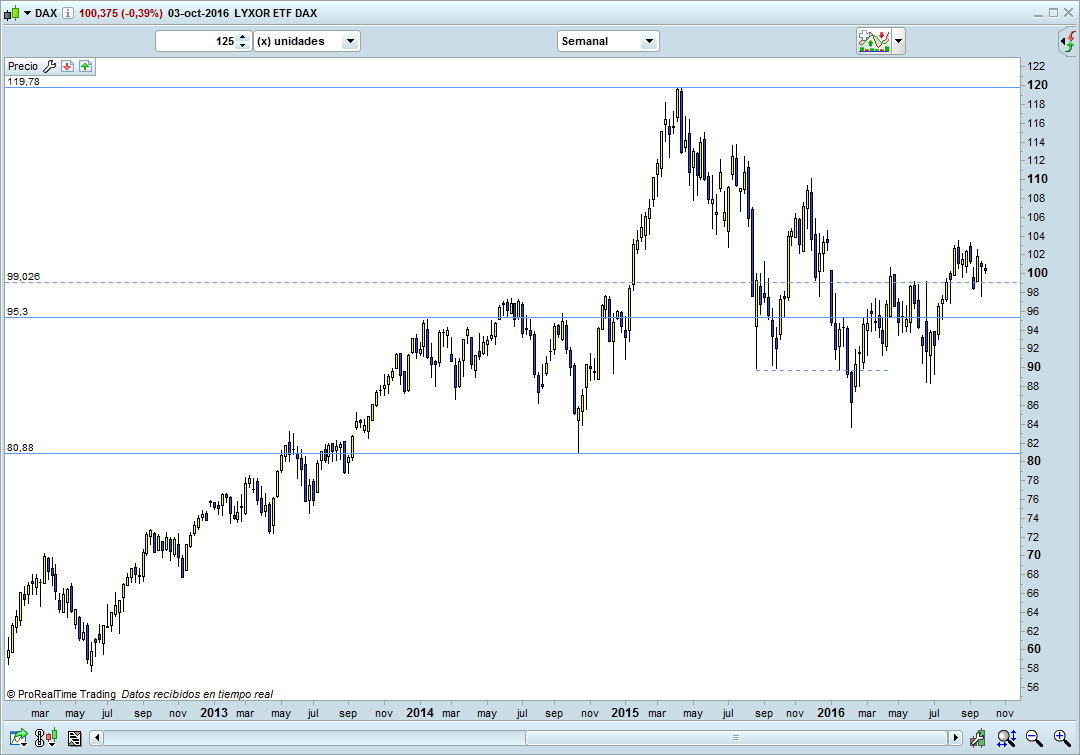
Task: Click the fit-zoom magnifier icon near bottom right
Action: (1004, 738)
